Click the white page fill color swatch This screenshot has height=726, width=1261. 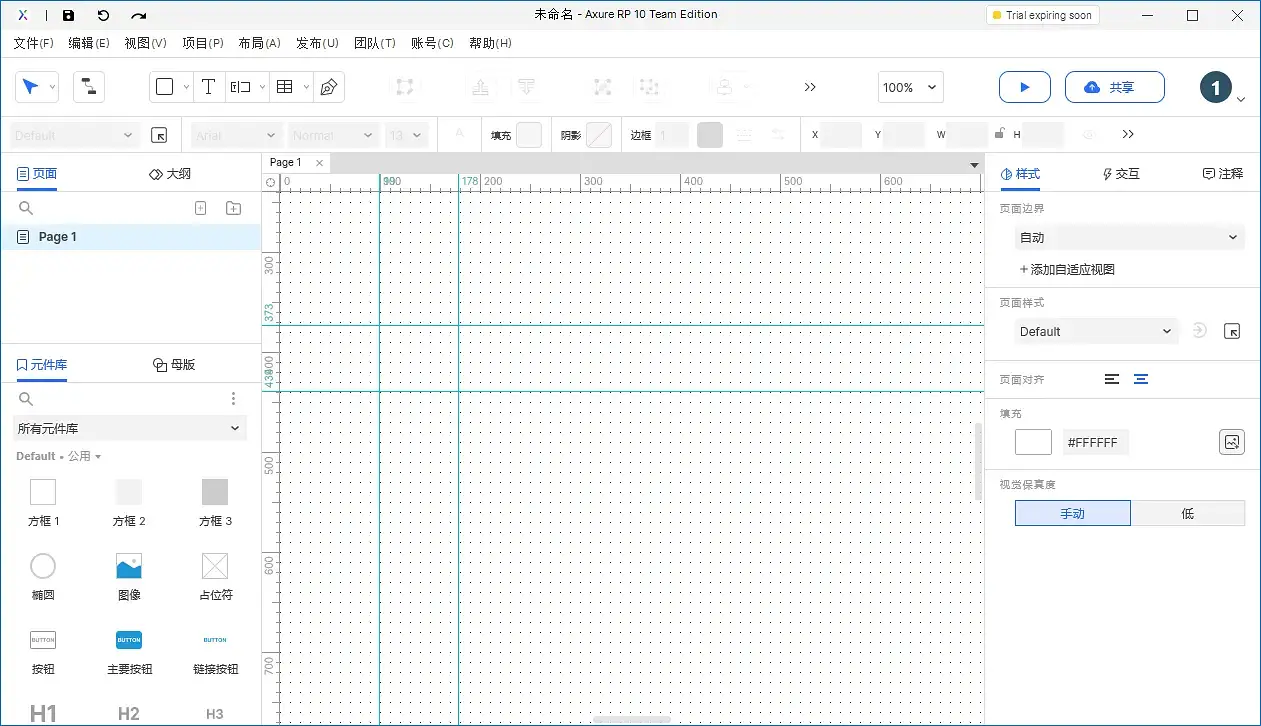[1033, 441]
